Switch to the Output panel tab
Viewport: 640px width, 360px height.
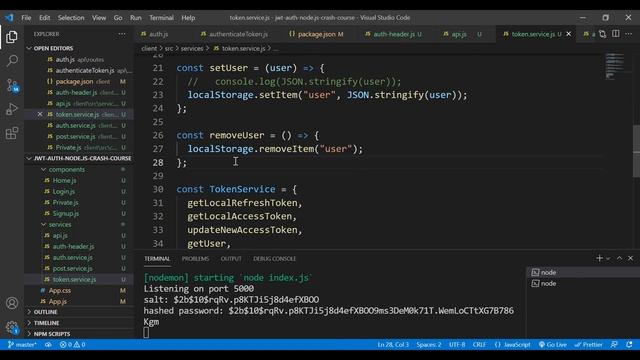pos(231,259)
